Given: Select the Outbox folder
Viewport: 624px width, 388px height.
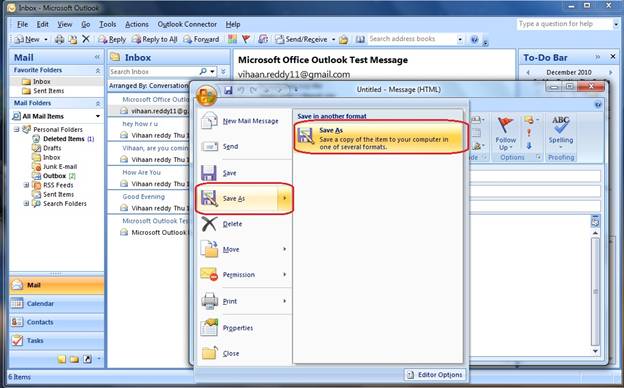Looking at the screenshot, I should pyautogui.click(x=54, y=176).
